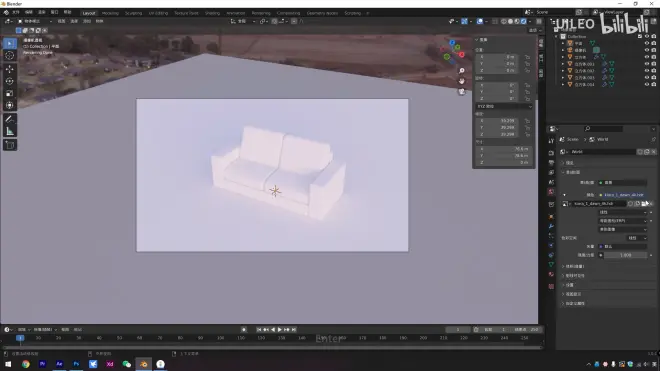Open the Material properties tab
The image size is (660, 371).
pyautogui.click(x=551, y=274)
